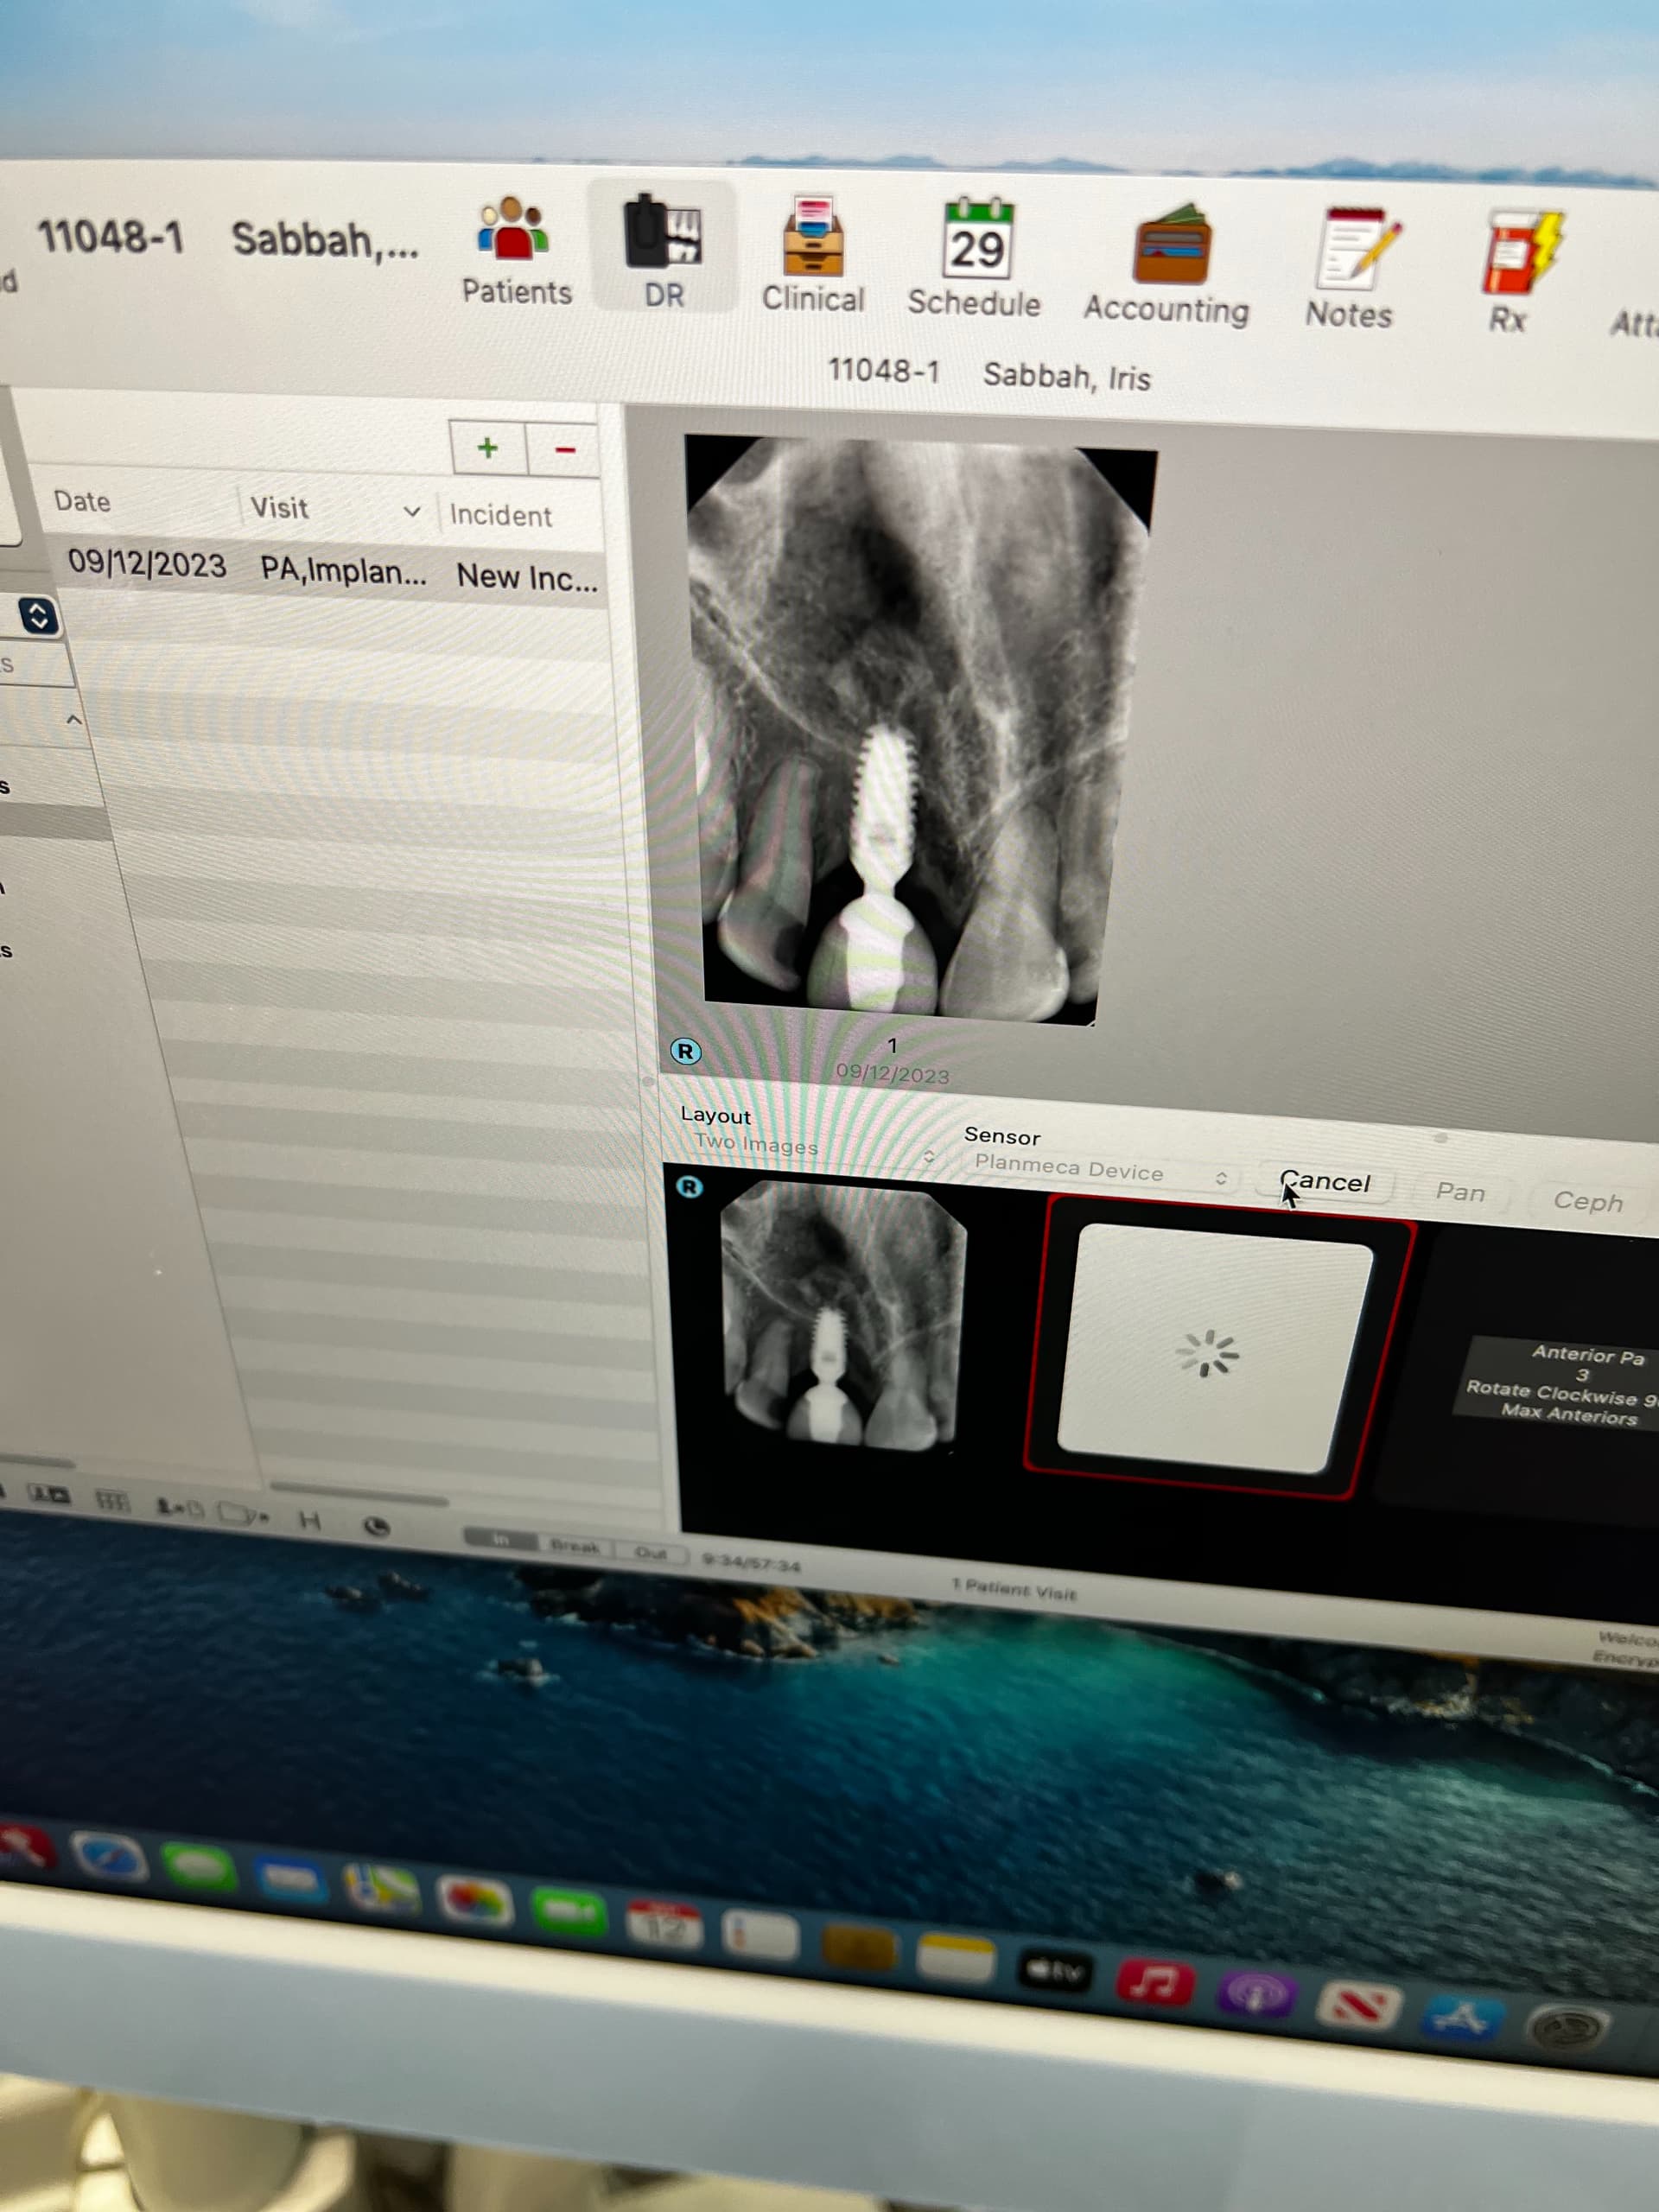Click the grid-table icon in bottom toolbar
Screen dimensions: 1659x2212
(x=112, y=1500)
